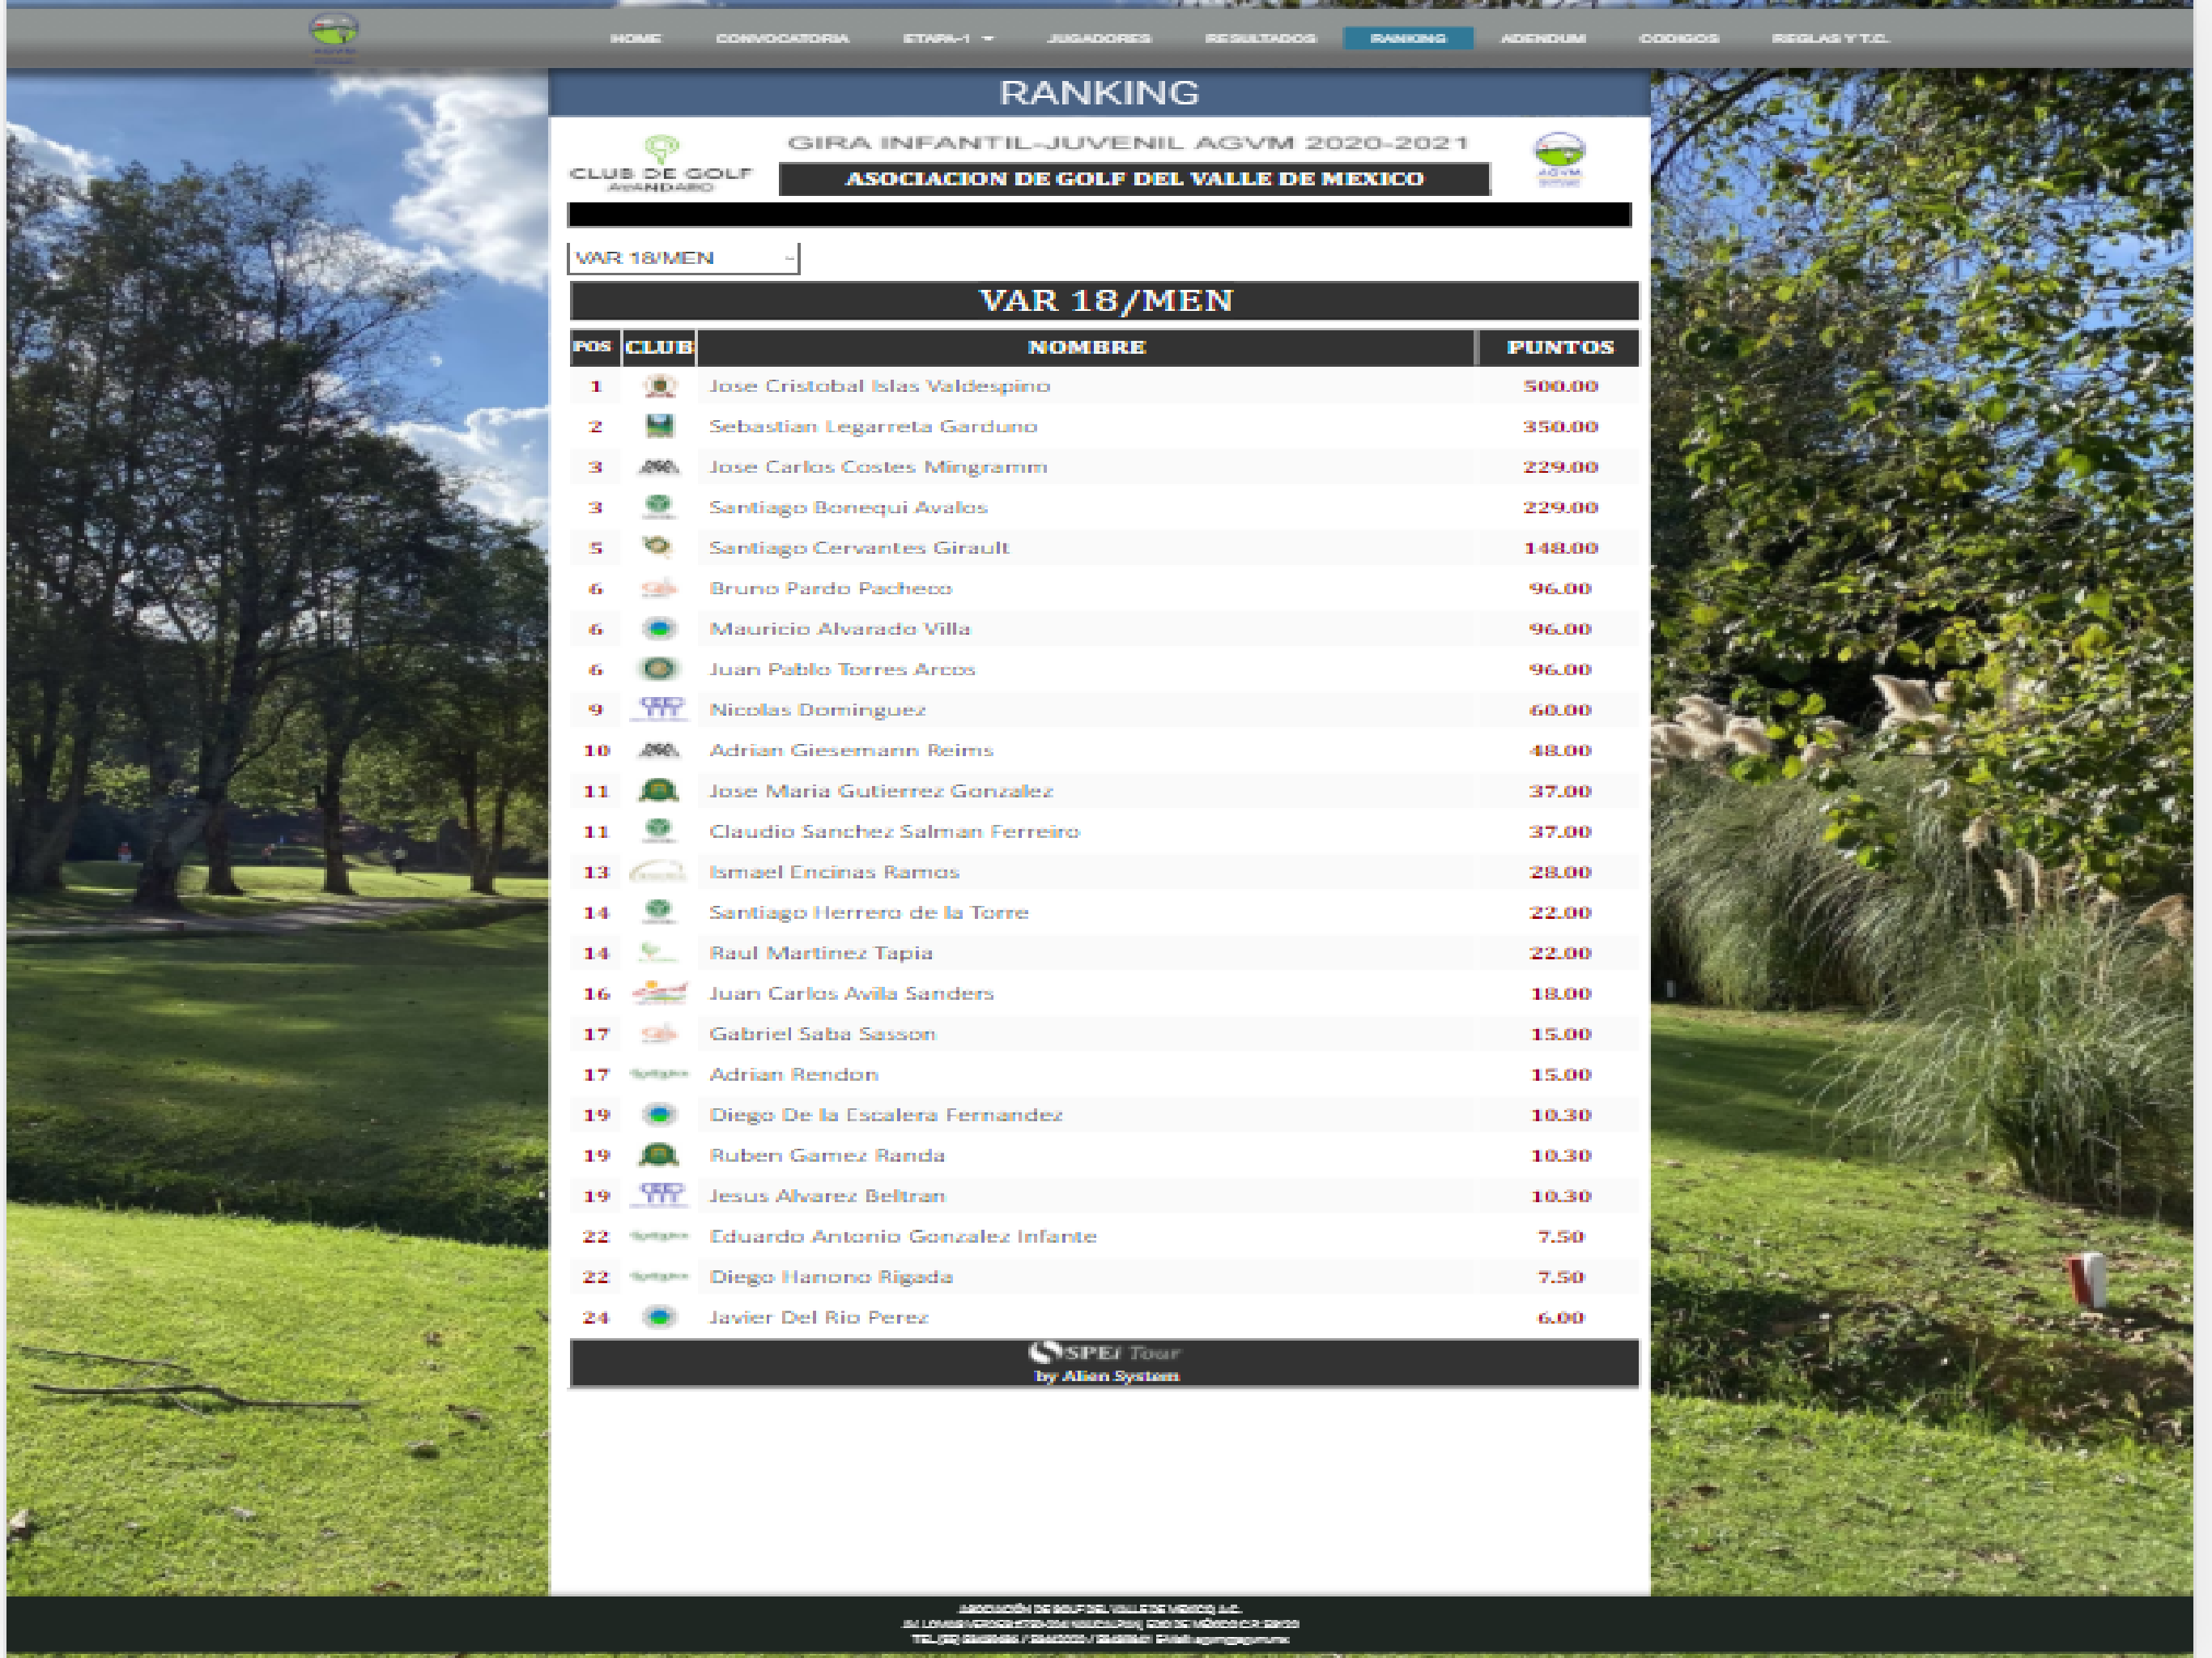Select player name Ismael Encinas Ramos
This screenshot has height=1658, width=2212.
[834, 872]
